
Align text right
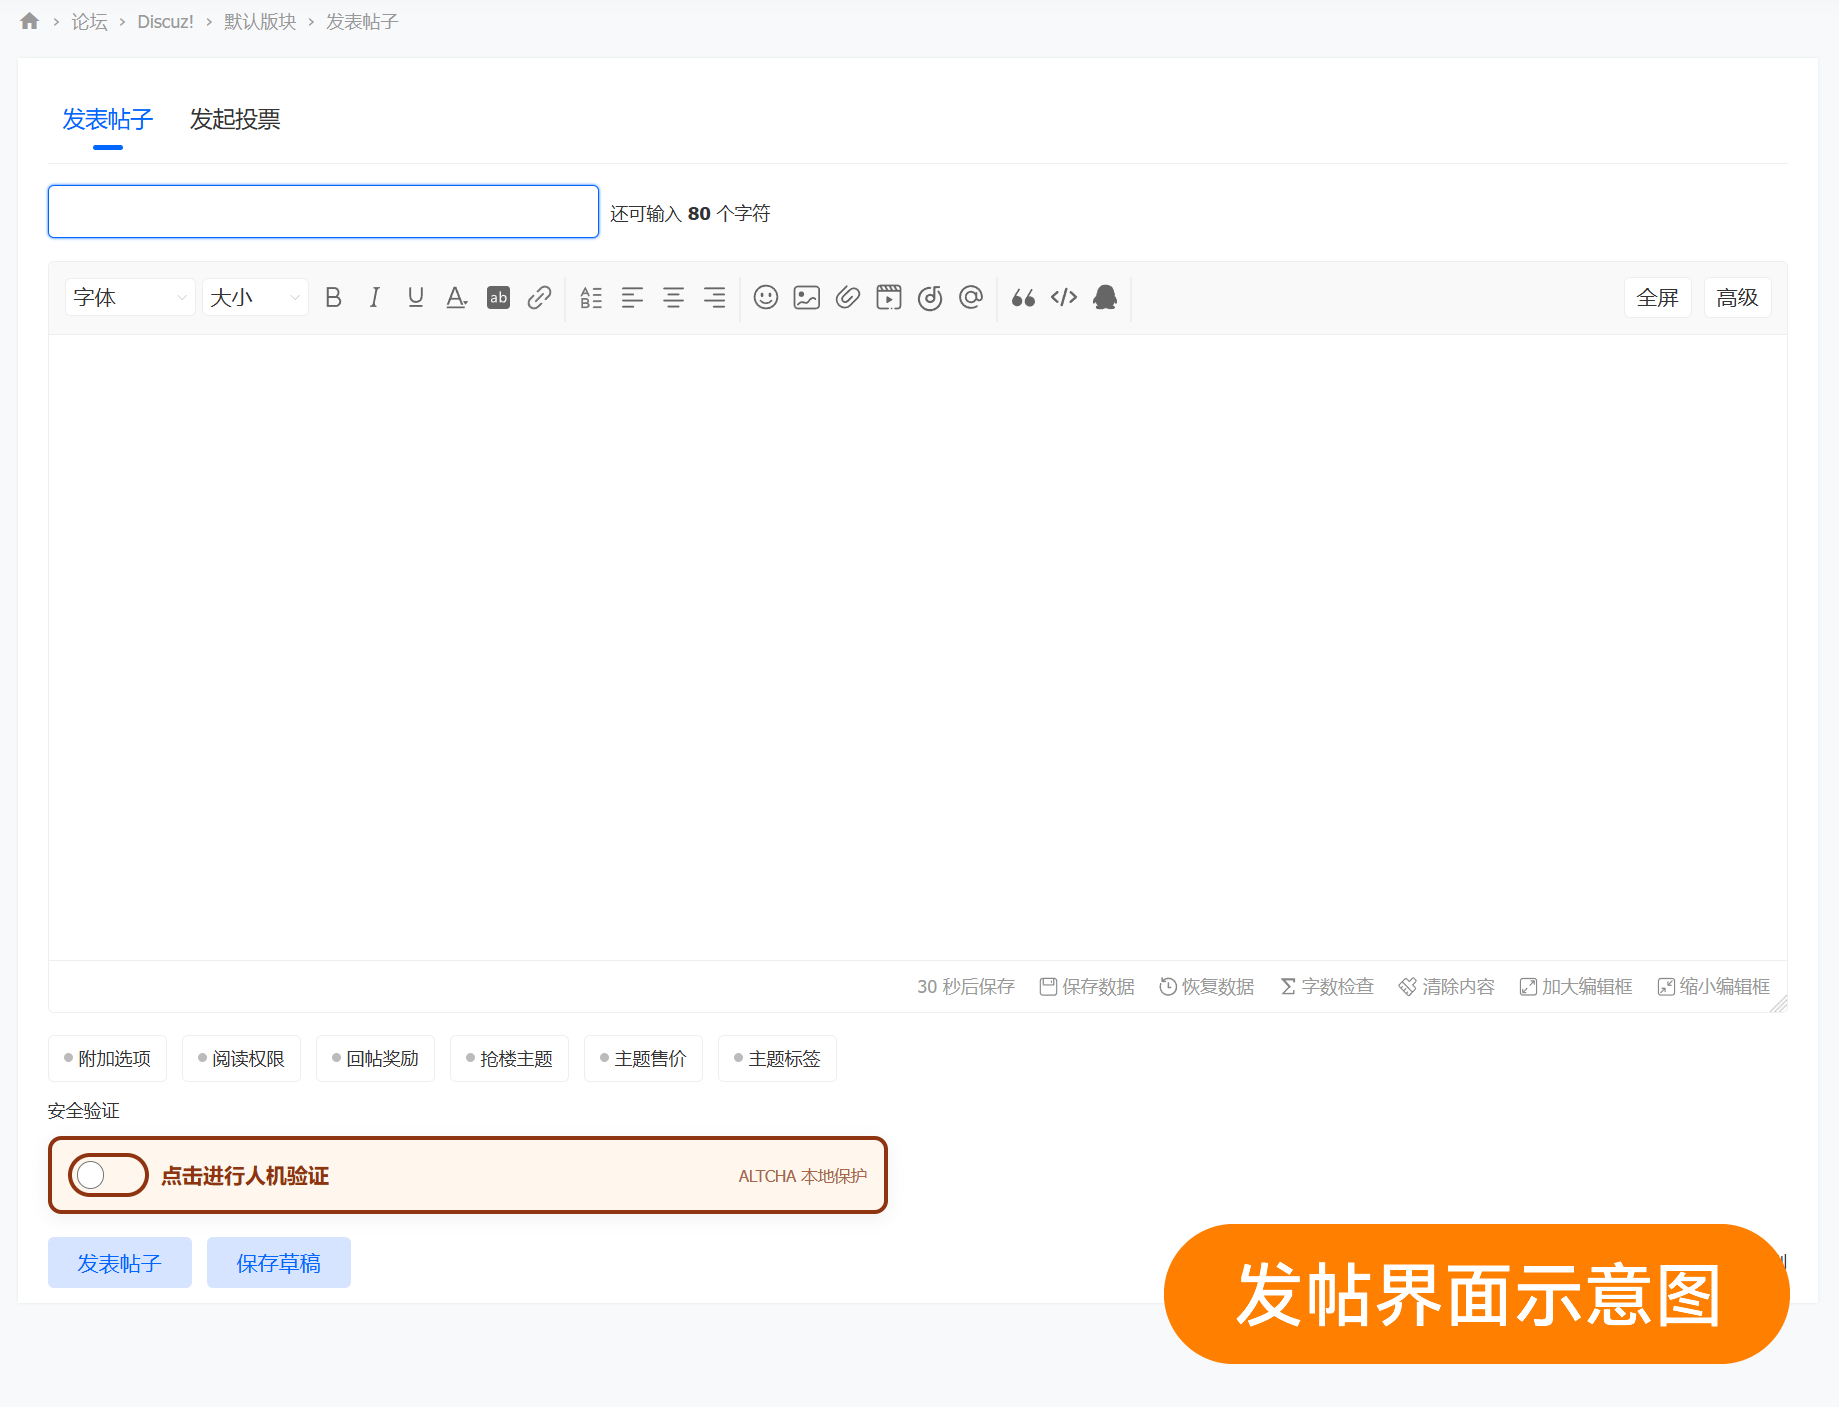714,297
